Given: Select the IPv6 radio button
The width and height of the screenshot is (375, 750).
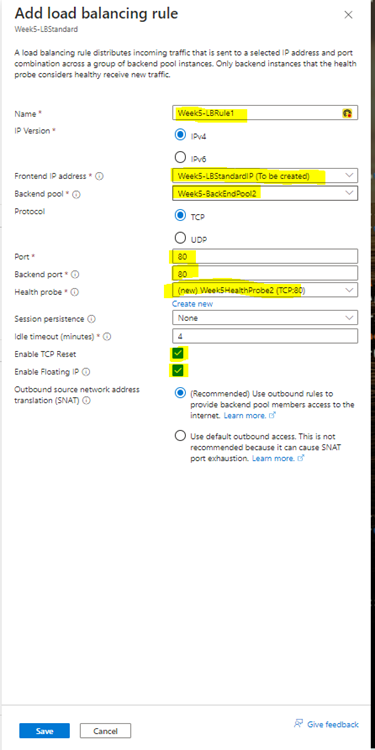Looking at the screenshot, I should 180,157.
